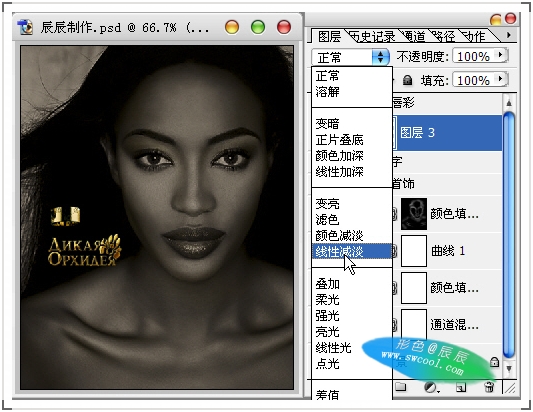Choose 滤色 blend mode

tap(352, 220)
